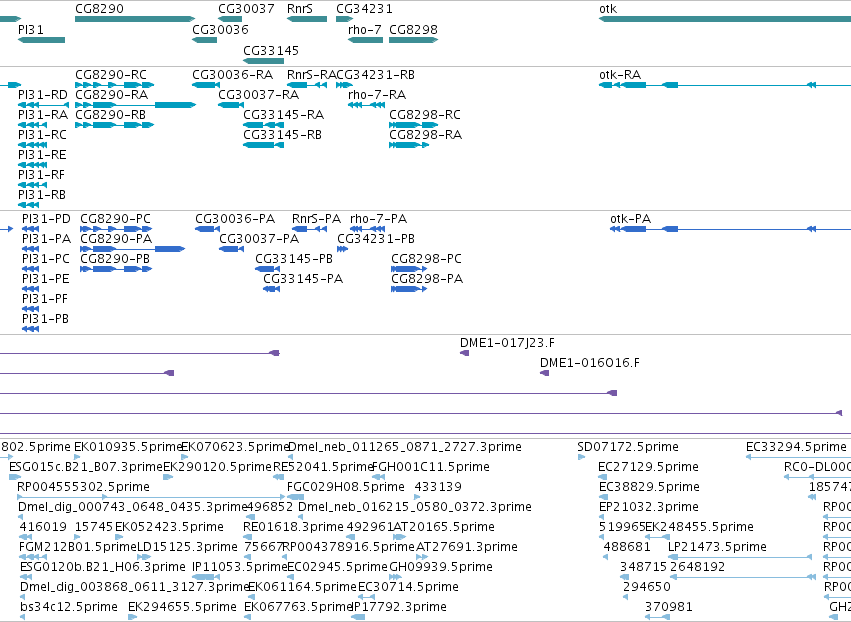Select the CG8298-PA protein label
The width and height of the screenshot is (851, 622).
click(427, 279)
